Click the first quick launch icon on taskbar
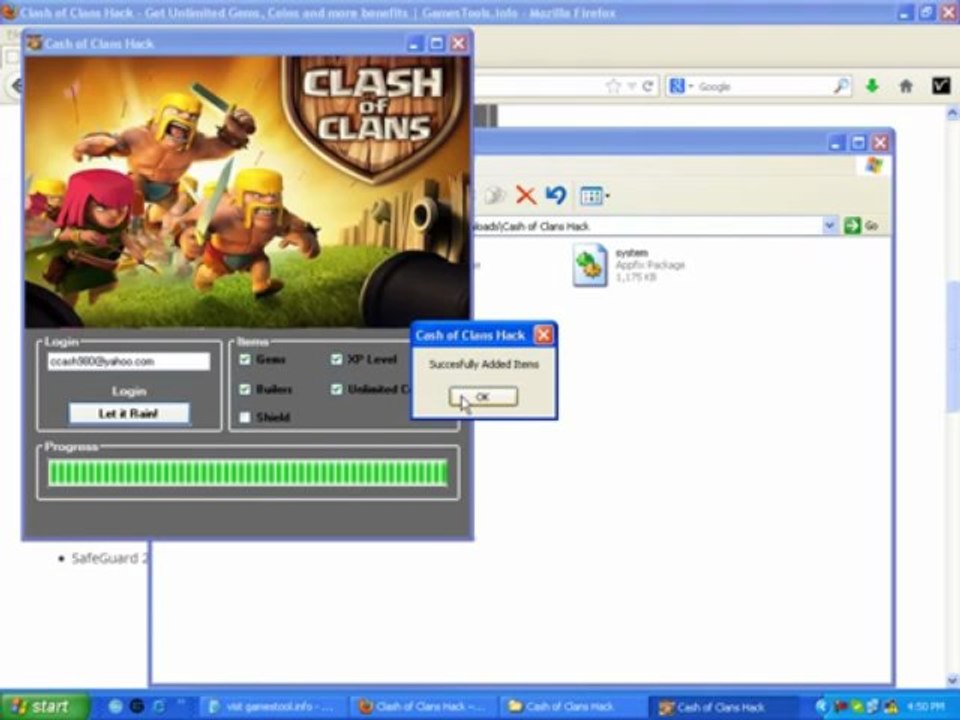This screenshot has width=960, height=720. tap(115, 707)
